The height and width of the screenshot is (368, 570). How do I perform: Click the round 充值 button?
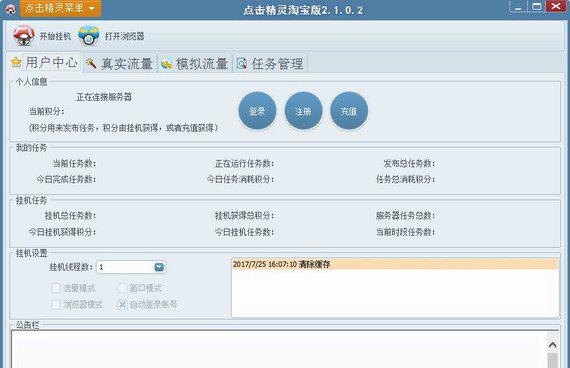click(x=349, y=111)
